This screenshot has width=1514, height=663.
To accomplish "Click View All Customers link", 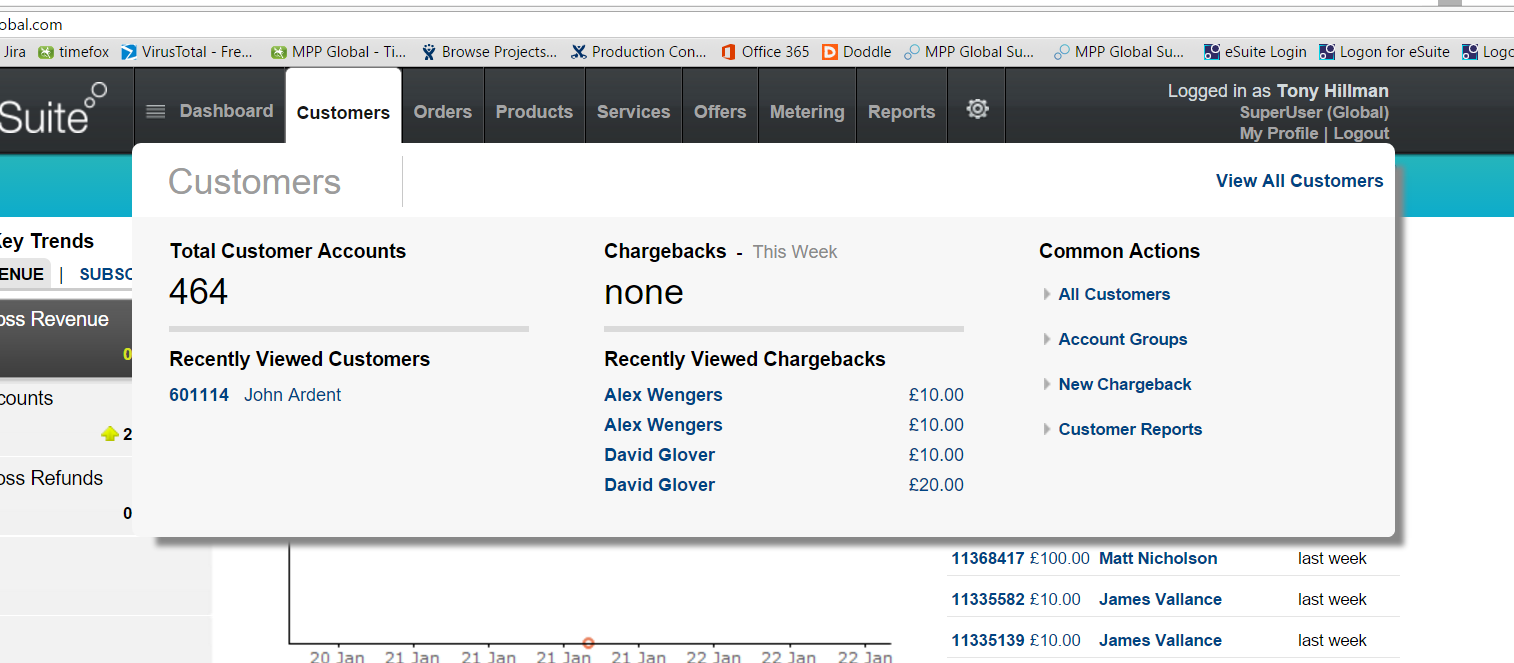I will [1299, 181].
